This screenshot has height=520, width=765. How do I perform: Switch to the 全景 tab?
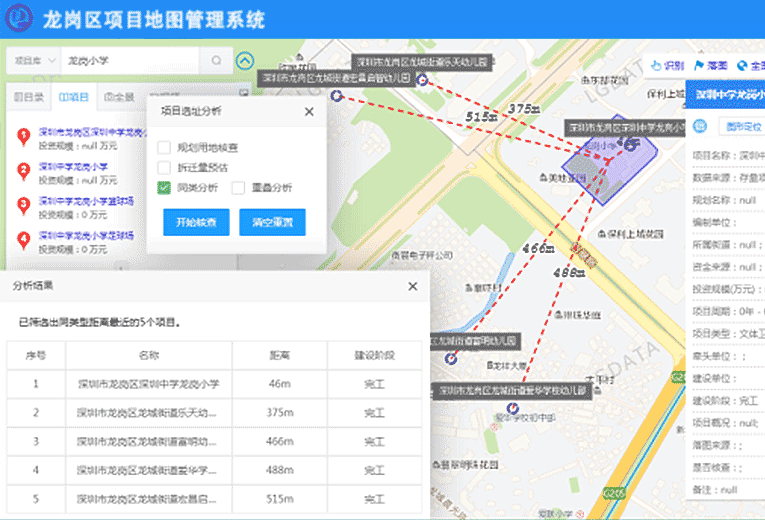118,97
